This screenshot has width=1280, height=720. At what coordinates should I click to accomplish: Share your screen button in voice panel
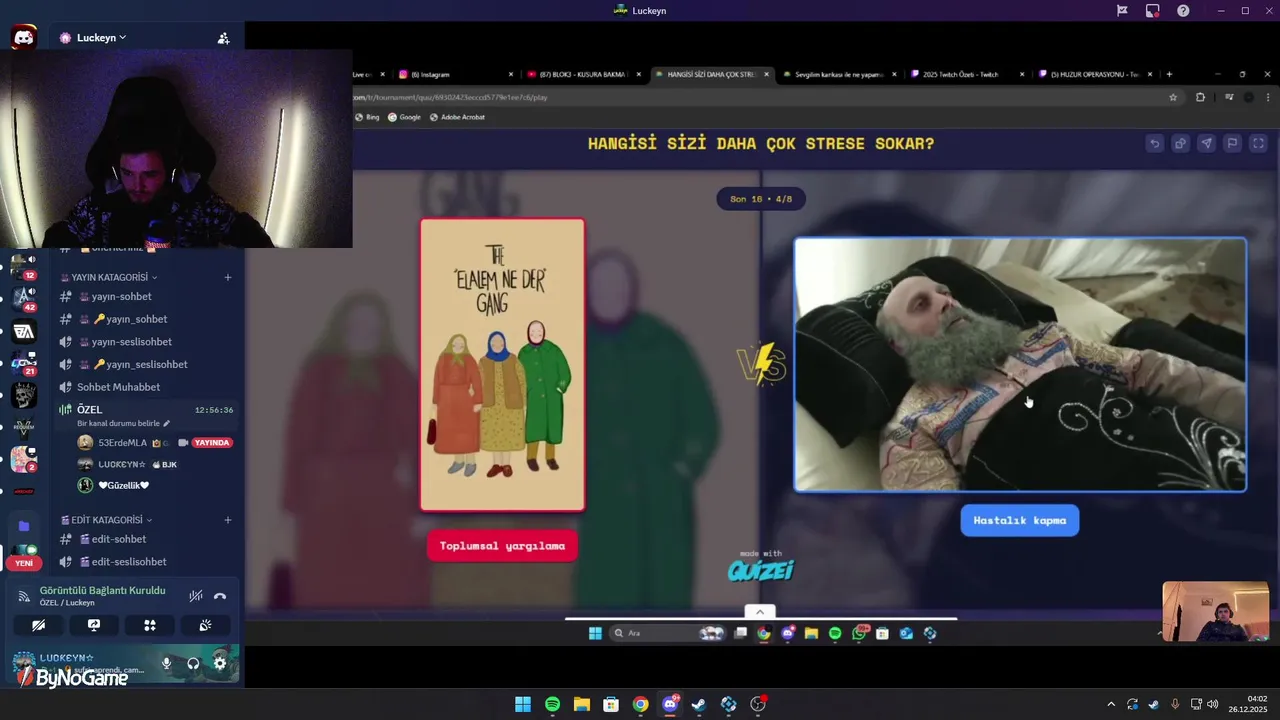click(x=94, y=625)
